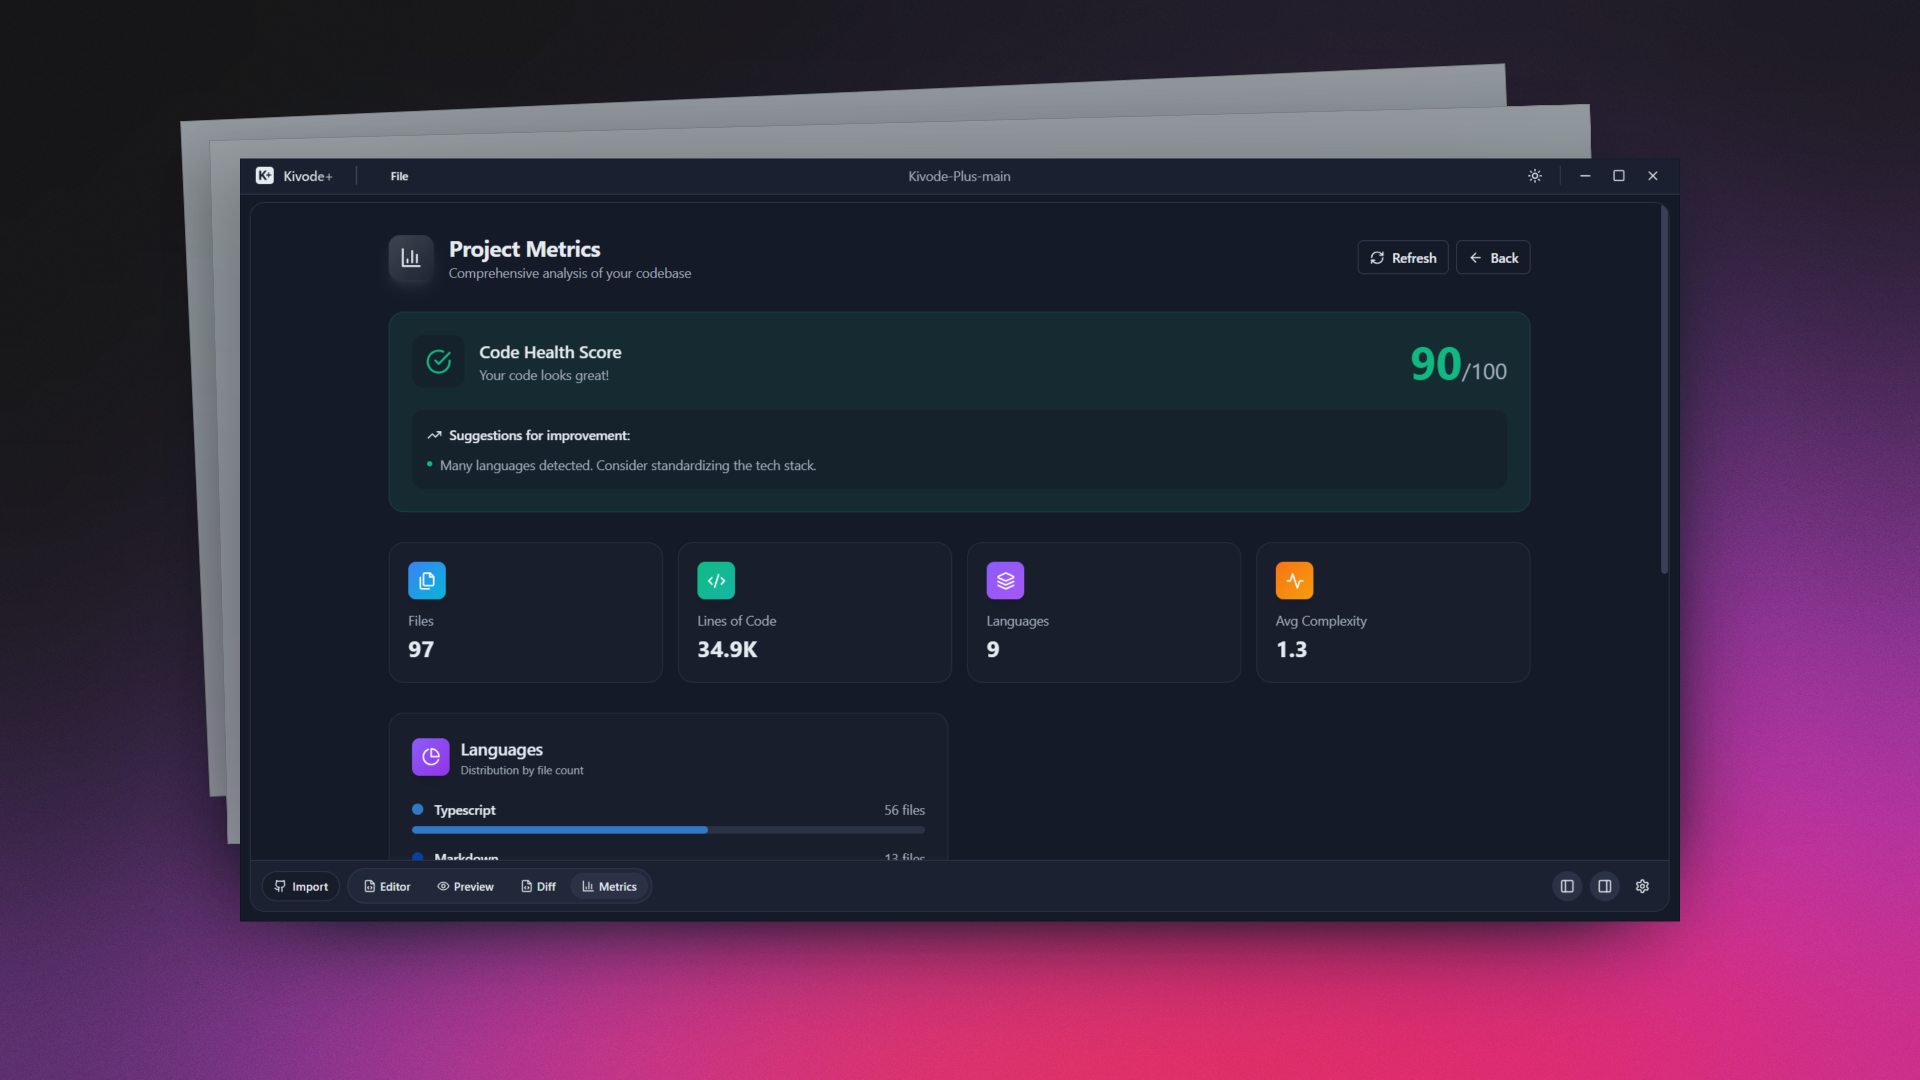Click the Languages layers icon on the stats card
The image size is (1920, 1080).
click(x=1005, y=580)
